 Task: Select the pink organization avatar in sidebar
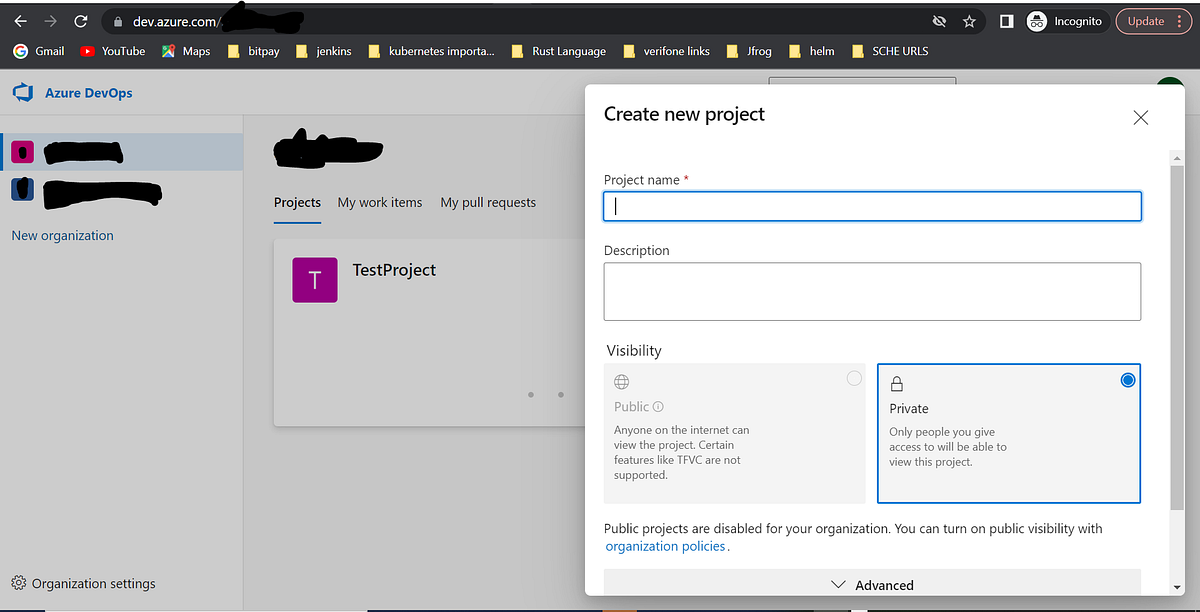[22, 151]
